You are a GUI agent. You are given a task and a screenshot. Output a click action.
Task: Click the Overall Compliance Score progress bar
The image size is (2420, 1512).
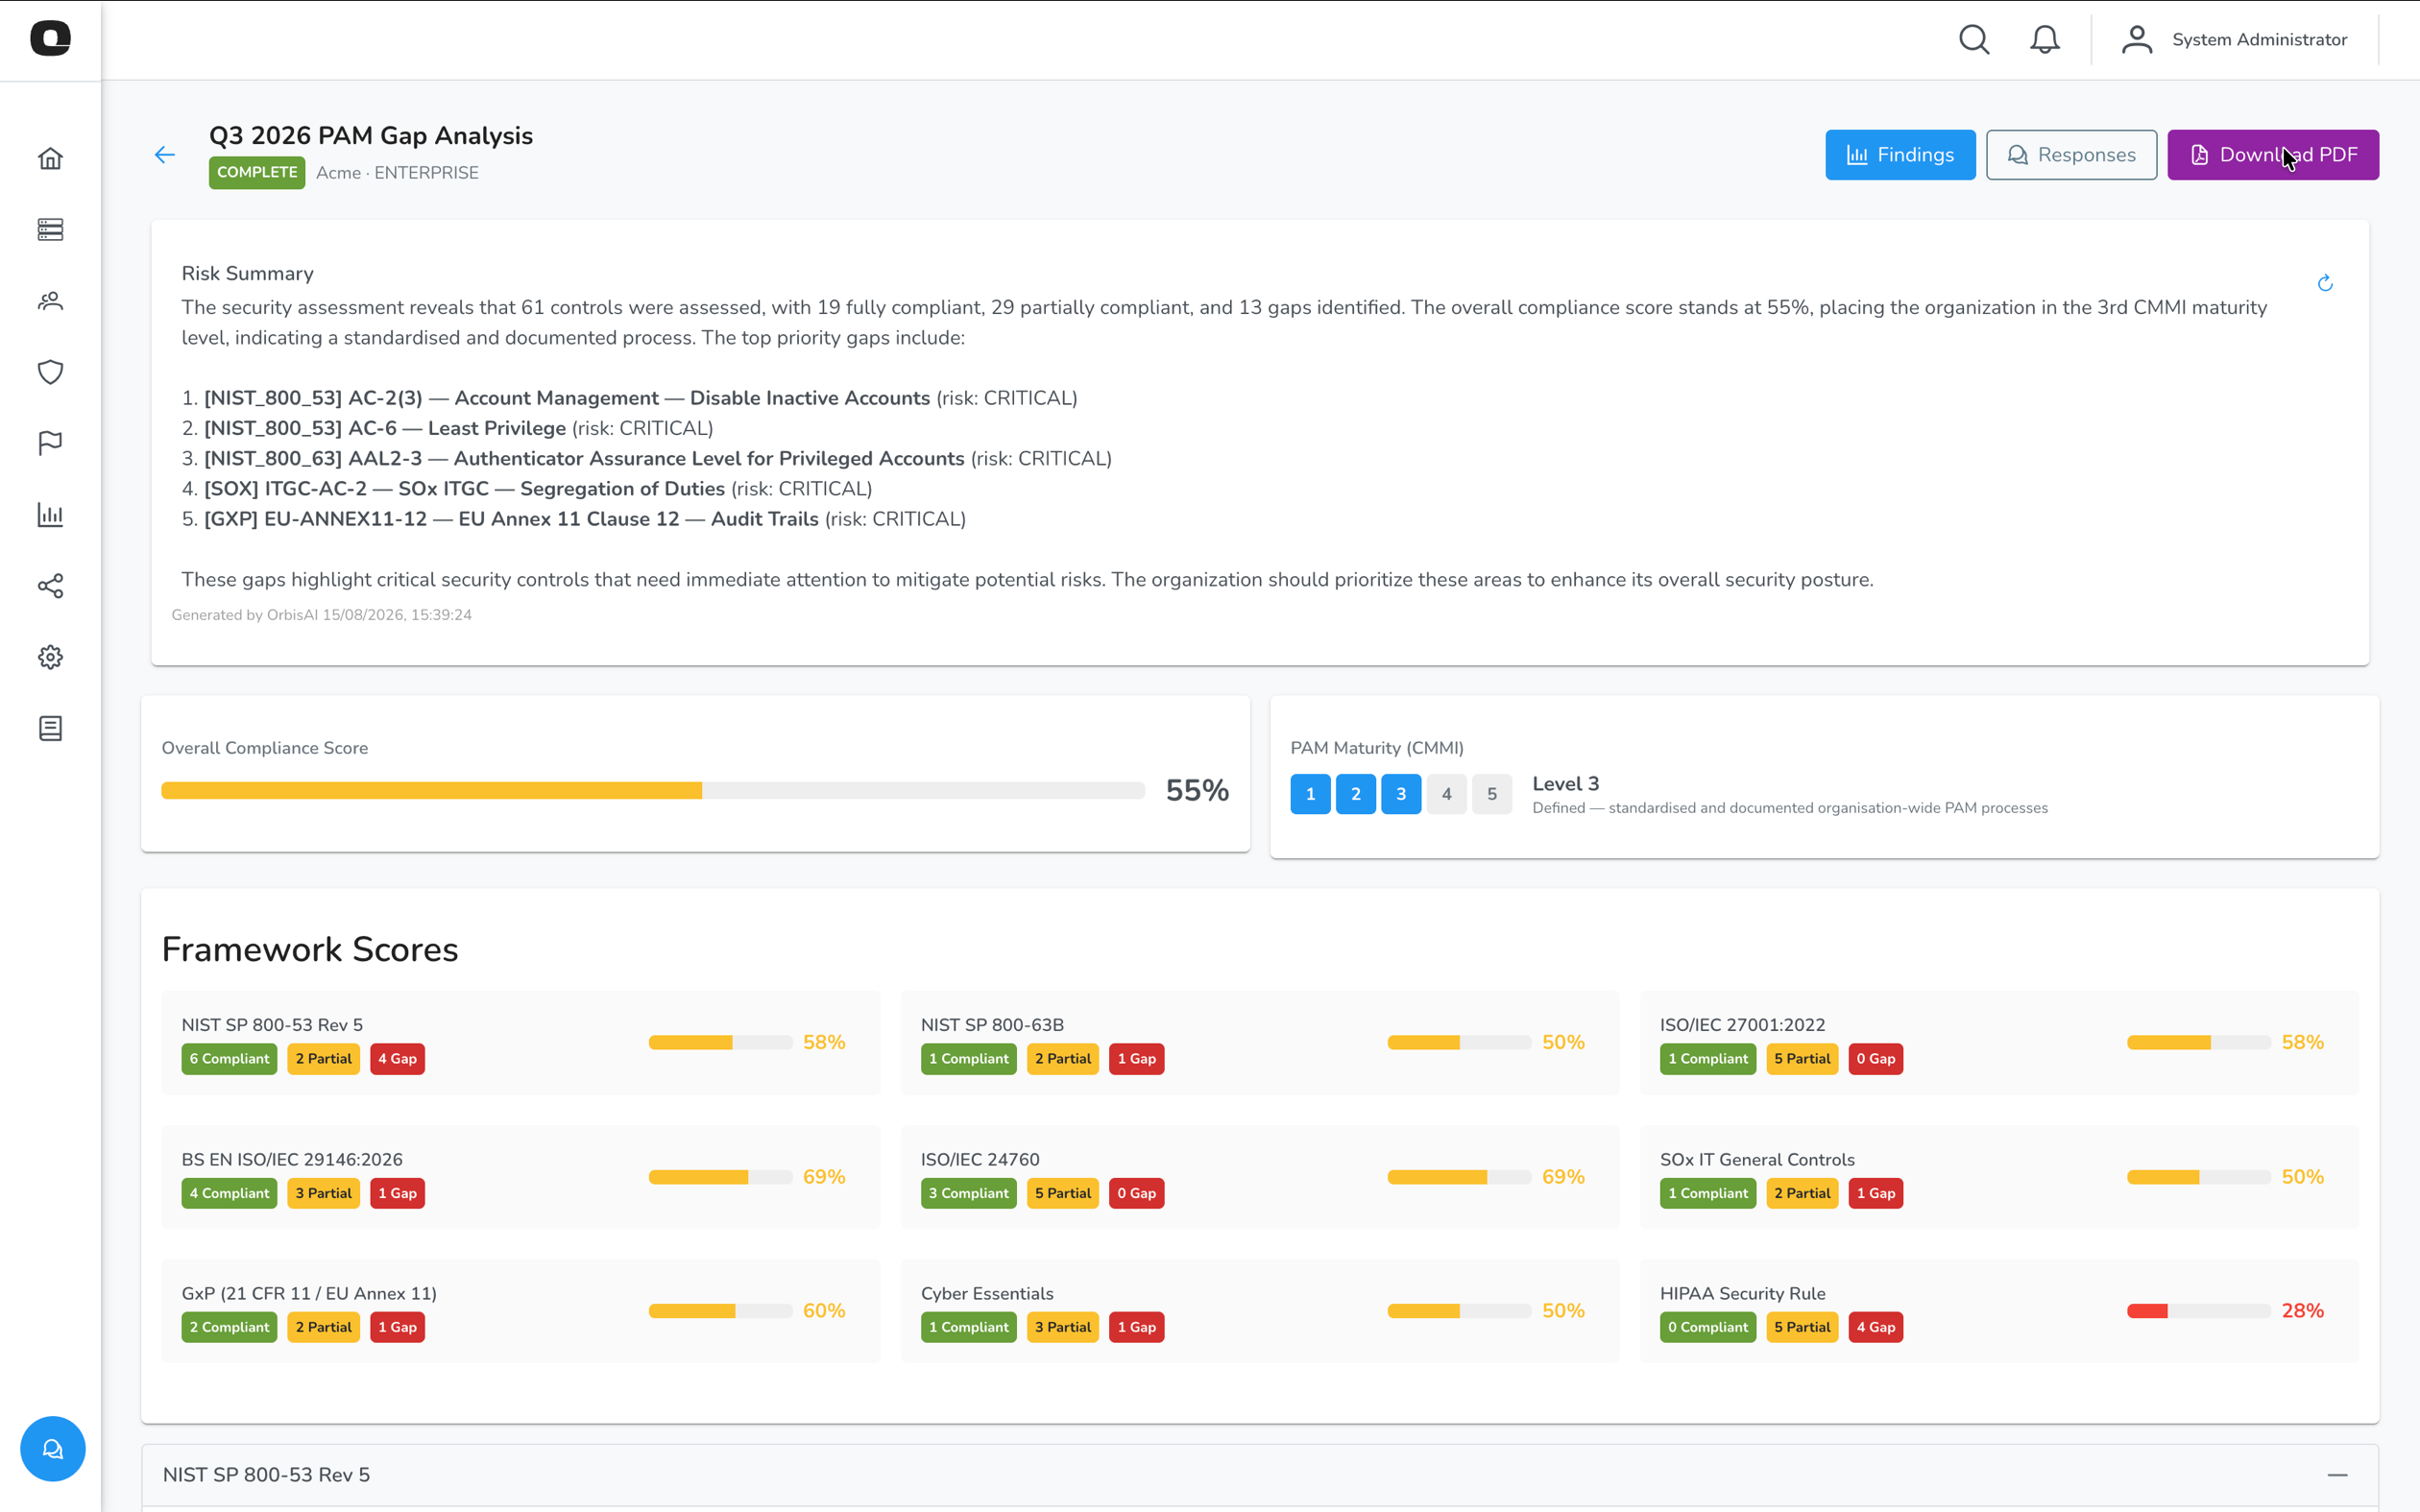click(653, 791)
